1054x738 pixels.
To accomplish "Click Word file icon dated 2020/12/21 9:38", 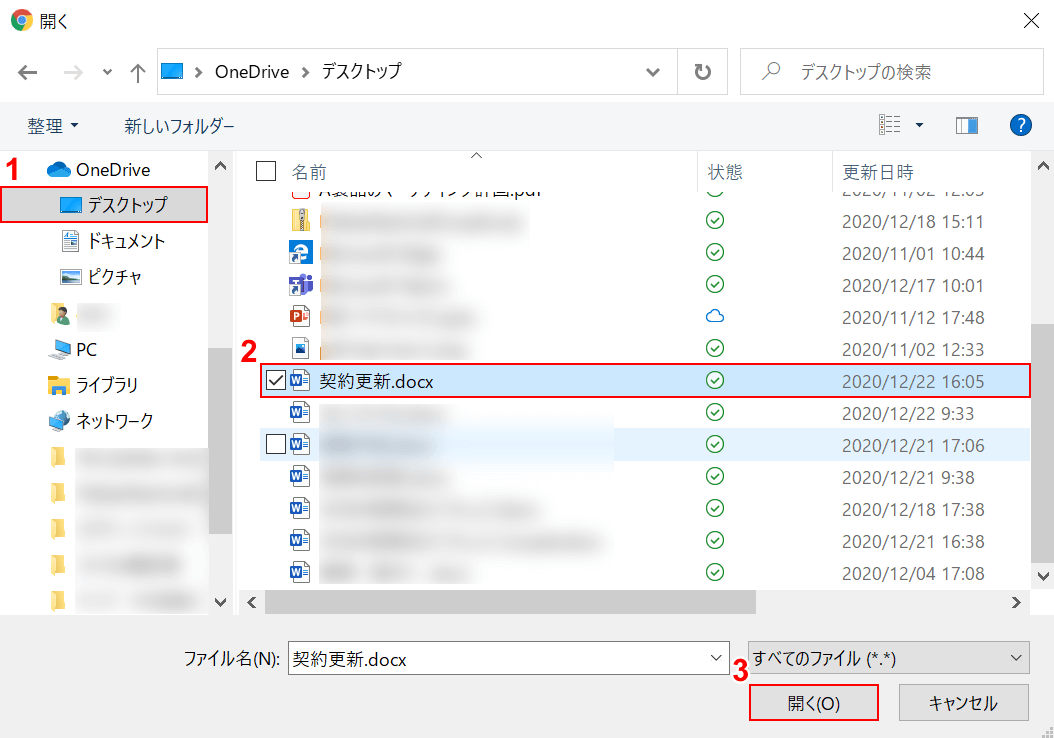I will tap(300, 477).
